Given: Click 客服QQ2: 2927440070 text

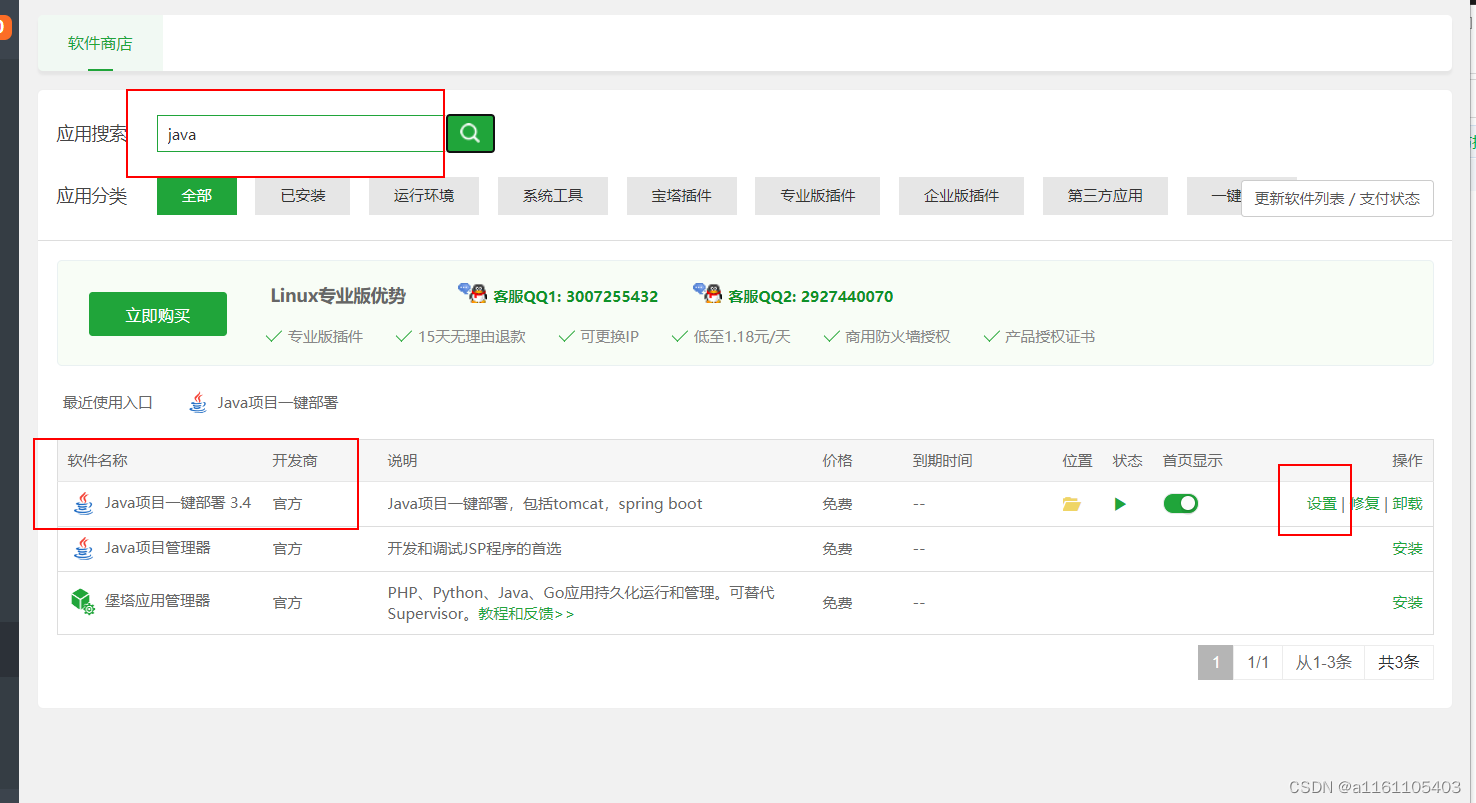Looking at the screenshot, I should tap(811, 296).
